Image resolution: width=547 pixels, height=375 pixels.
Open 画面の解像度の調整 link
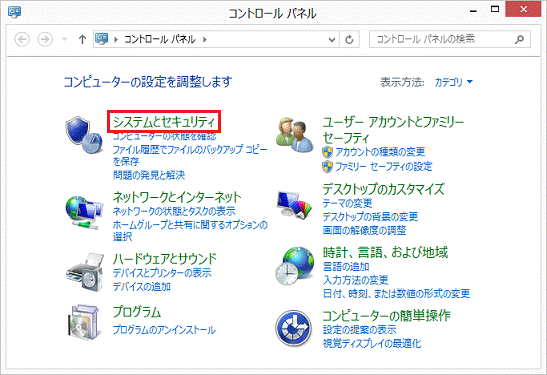(x=365, y=230)
